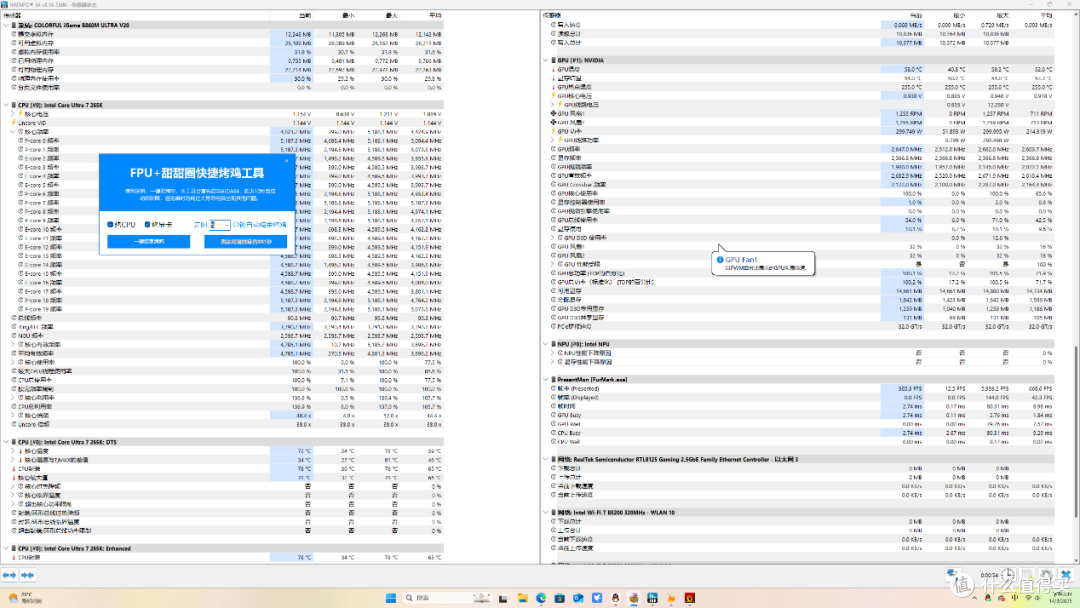Screen dimensions: 1080x608
Task: Click the one-key start stress test button
Action: (x=148, y=242)
